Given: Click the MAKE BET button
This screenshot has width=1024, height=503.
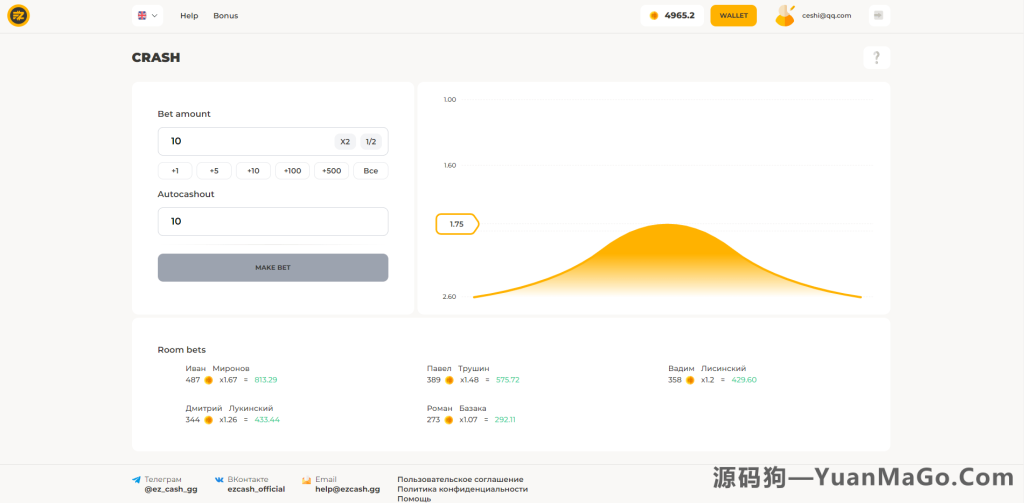Looking at the screenshot, I should pyautogui.click(x=273, y=268).
